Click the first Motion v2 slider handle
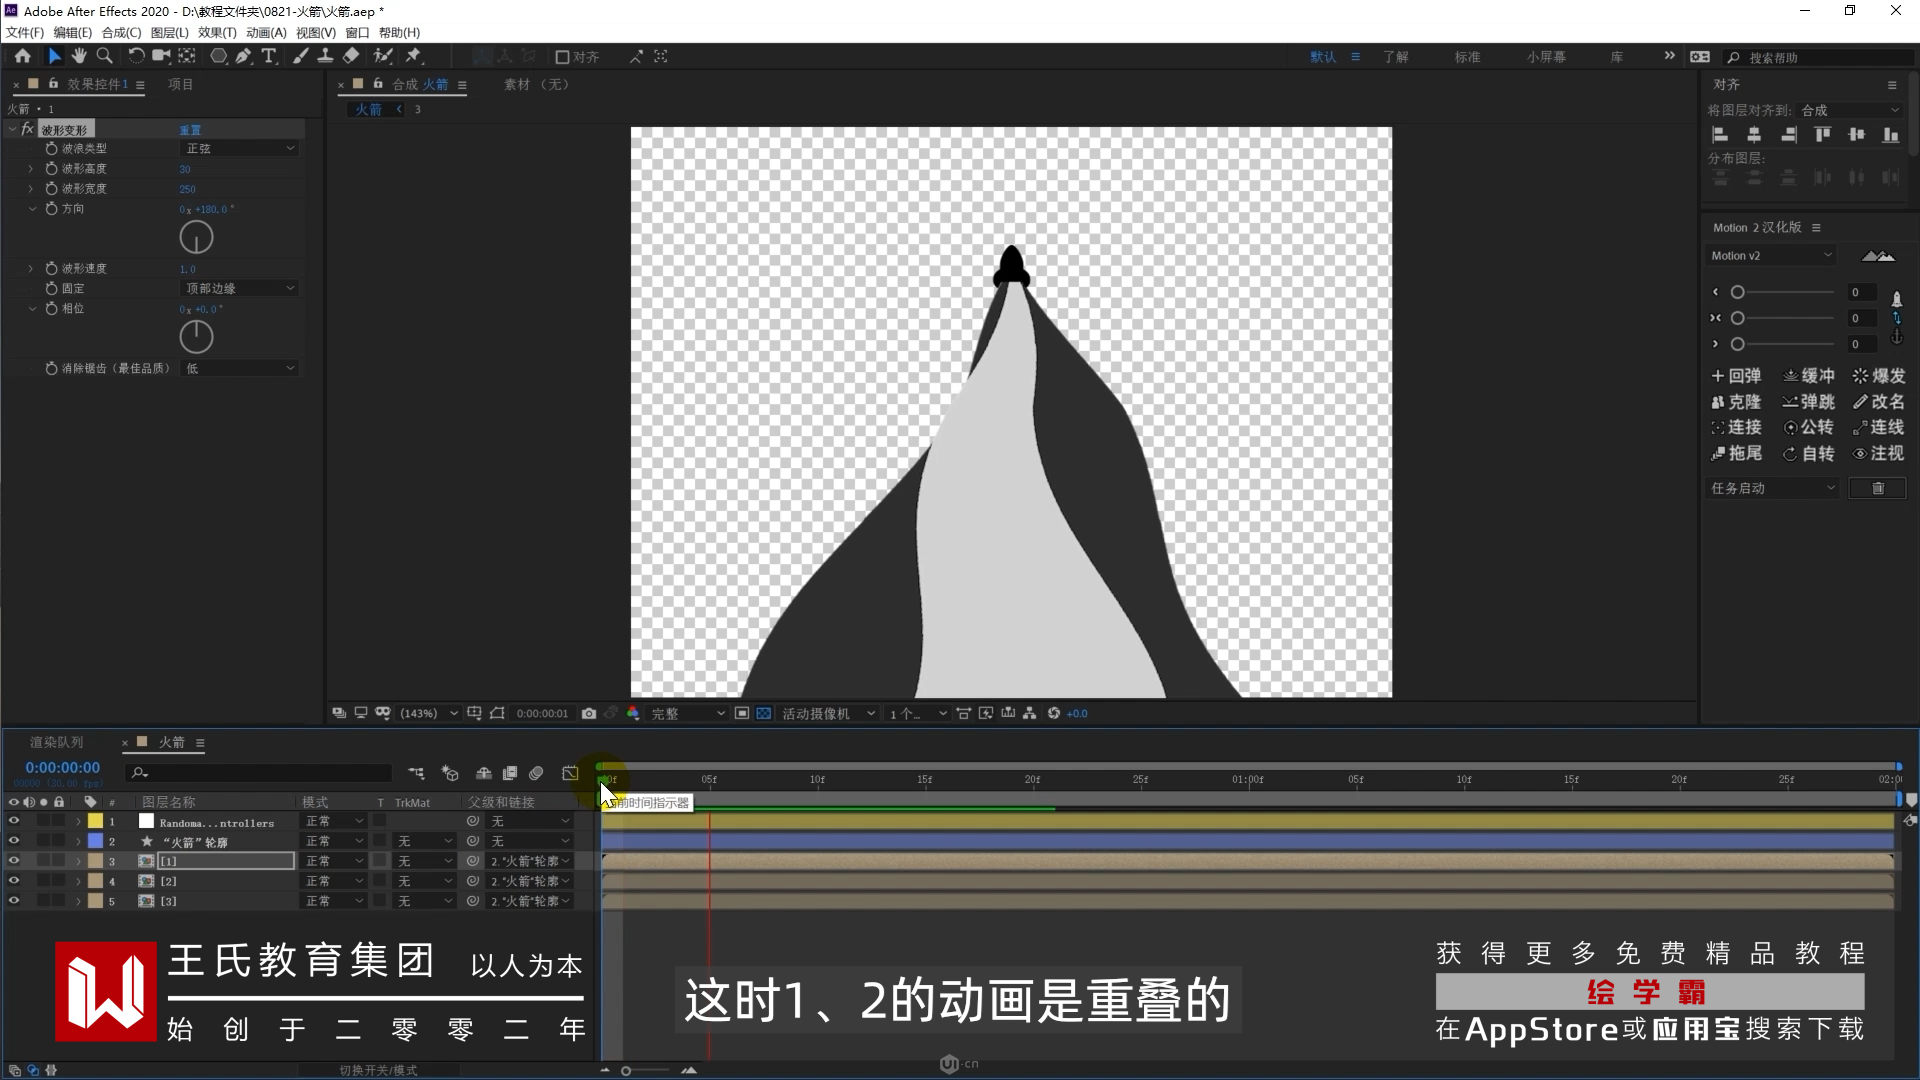1920x1080 pixels. point(1738,293)
